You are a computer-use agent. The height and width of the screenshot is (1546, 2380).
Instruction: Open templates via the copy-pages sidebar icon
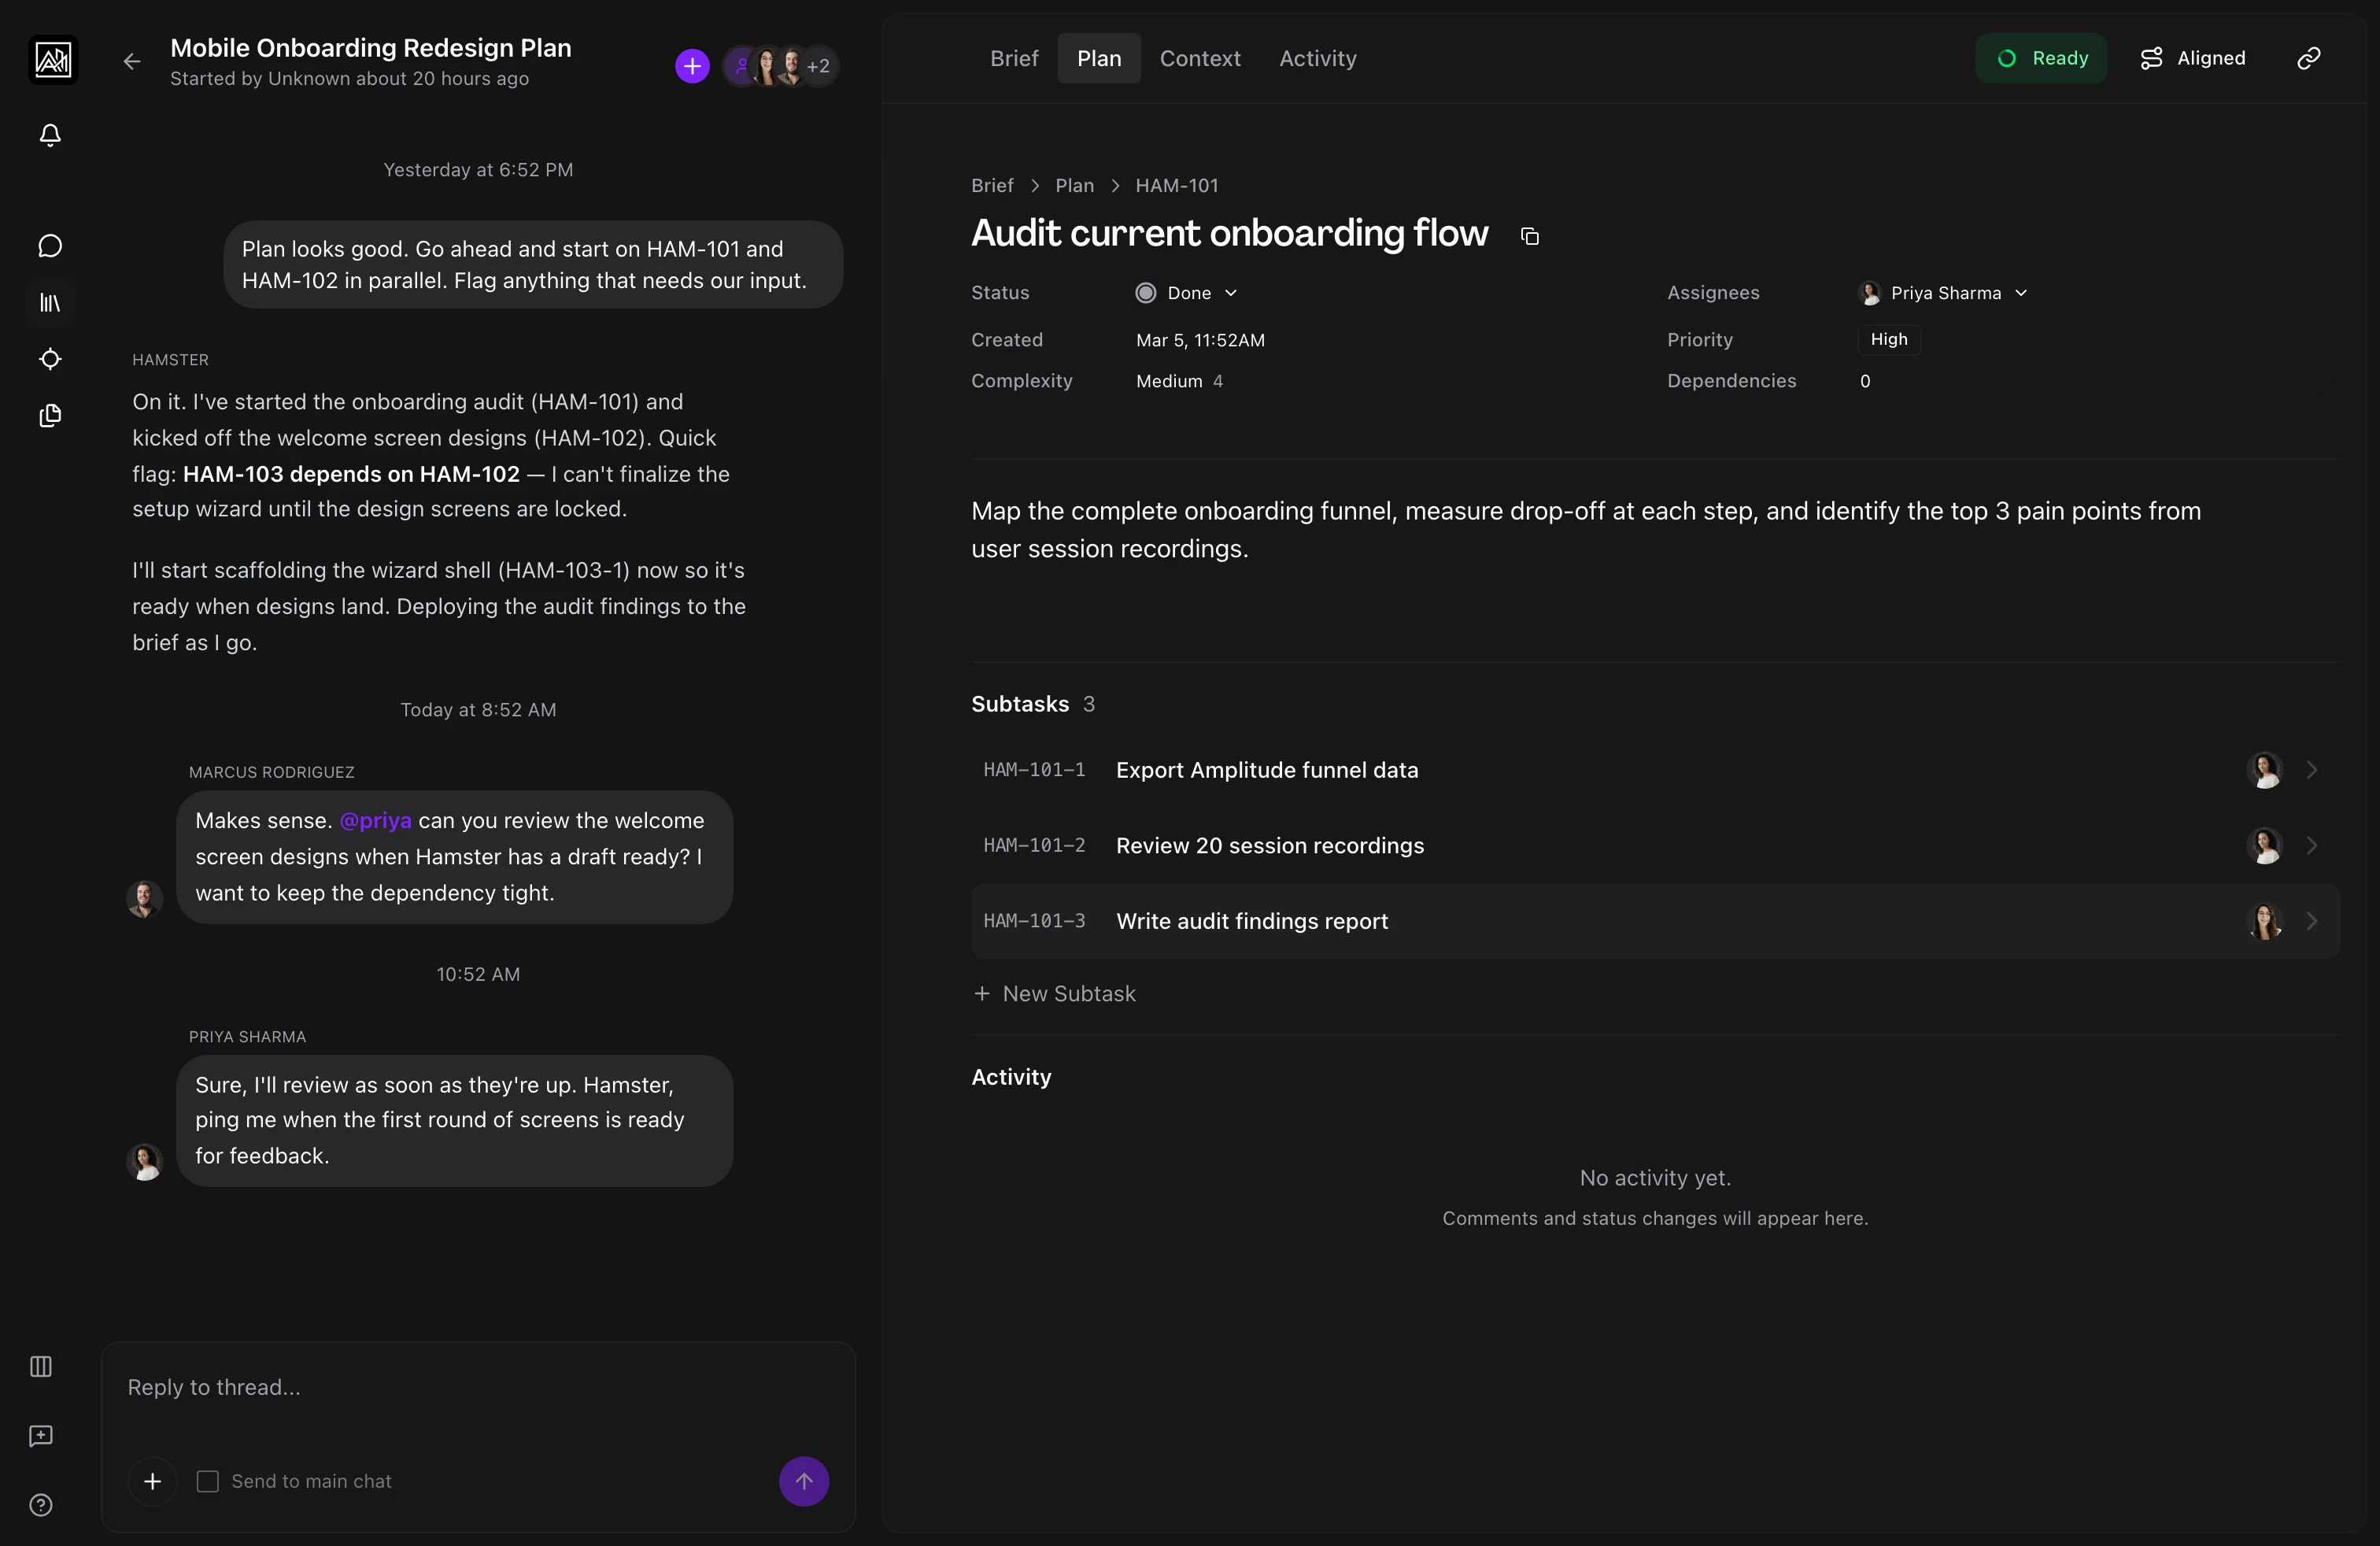(49, 416)
